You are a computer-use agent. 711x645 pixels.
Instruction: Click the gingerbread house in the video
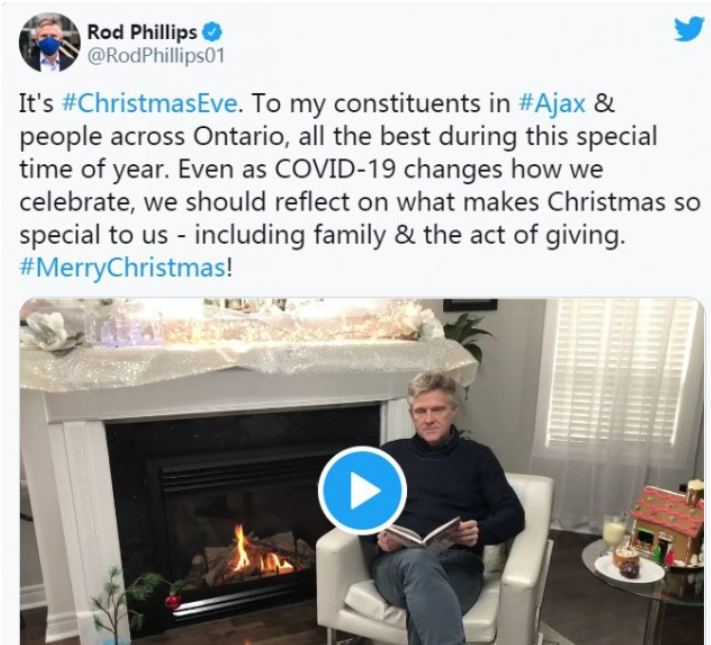669,526
